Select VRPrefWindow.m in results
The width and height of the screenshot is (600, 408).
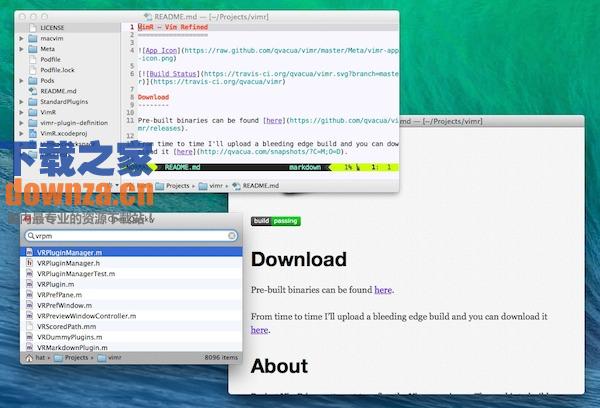point(131,305)
